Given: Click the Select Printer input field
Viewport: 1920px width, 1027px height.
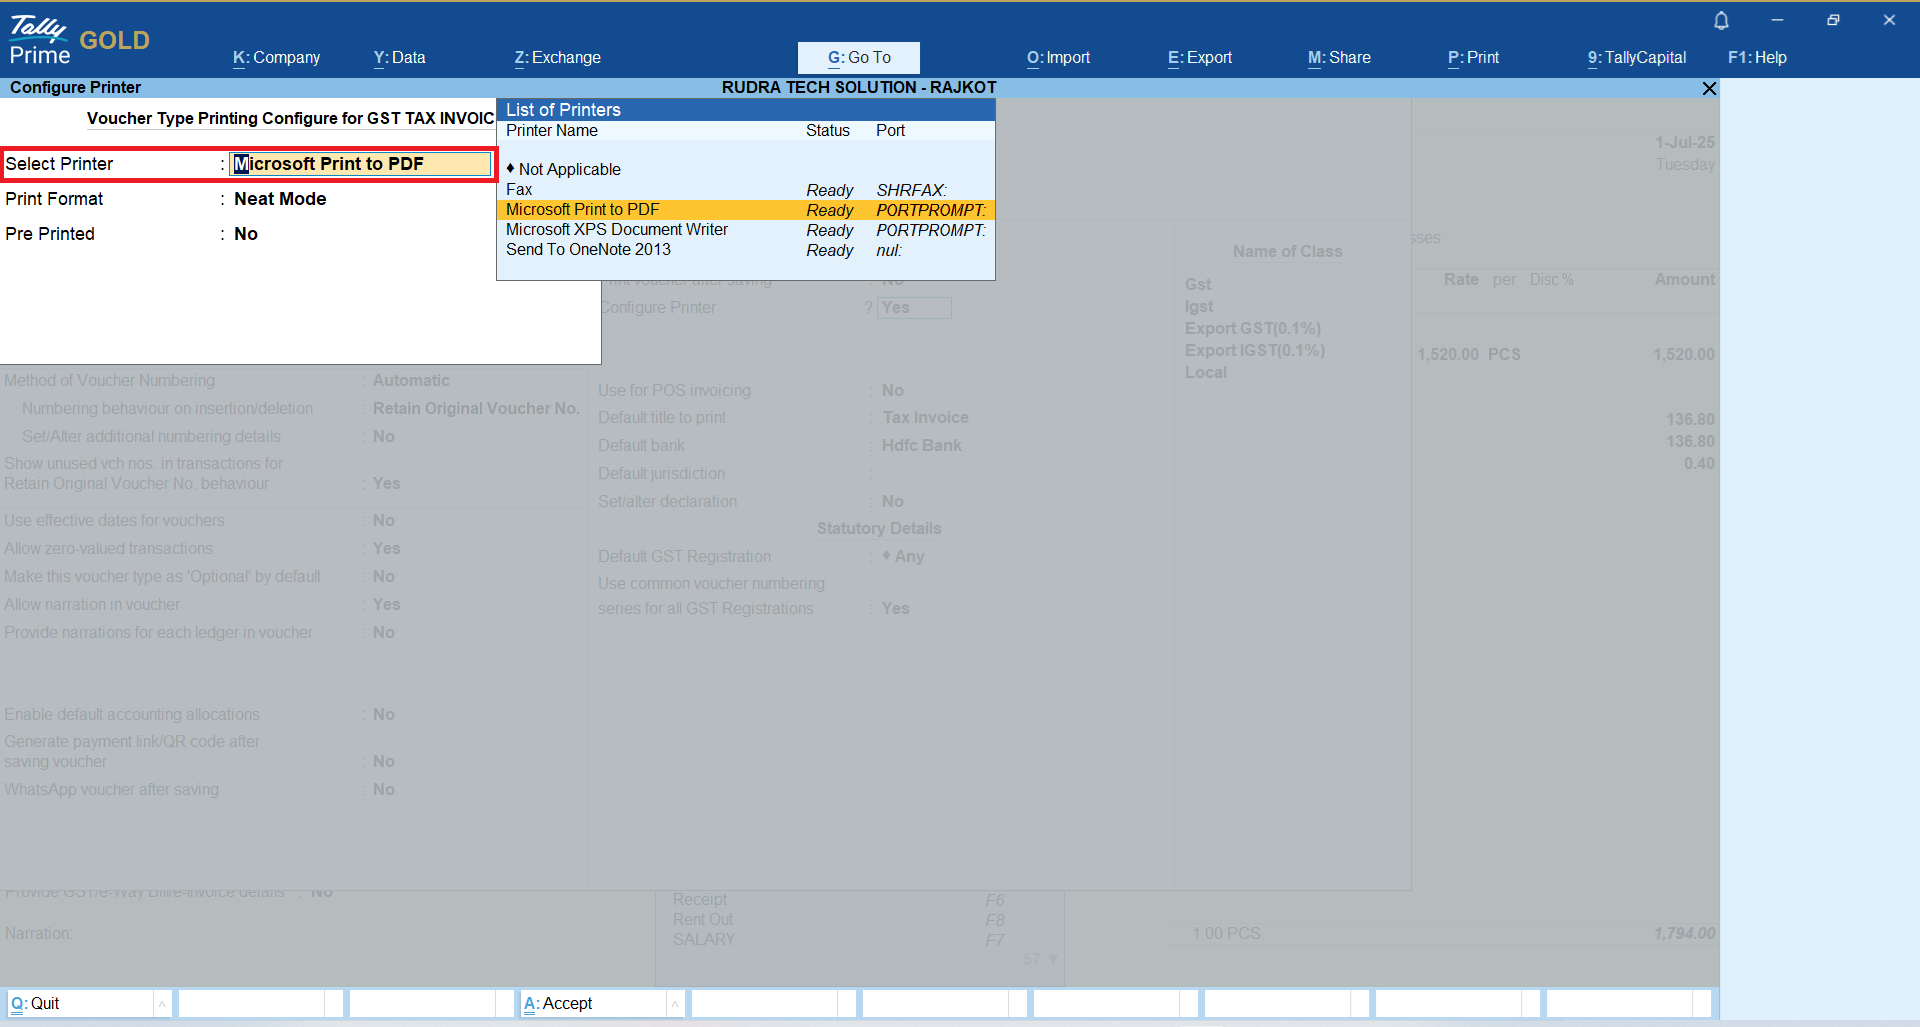Looking at the screenshot, I should (x=360, y=164).
